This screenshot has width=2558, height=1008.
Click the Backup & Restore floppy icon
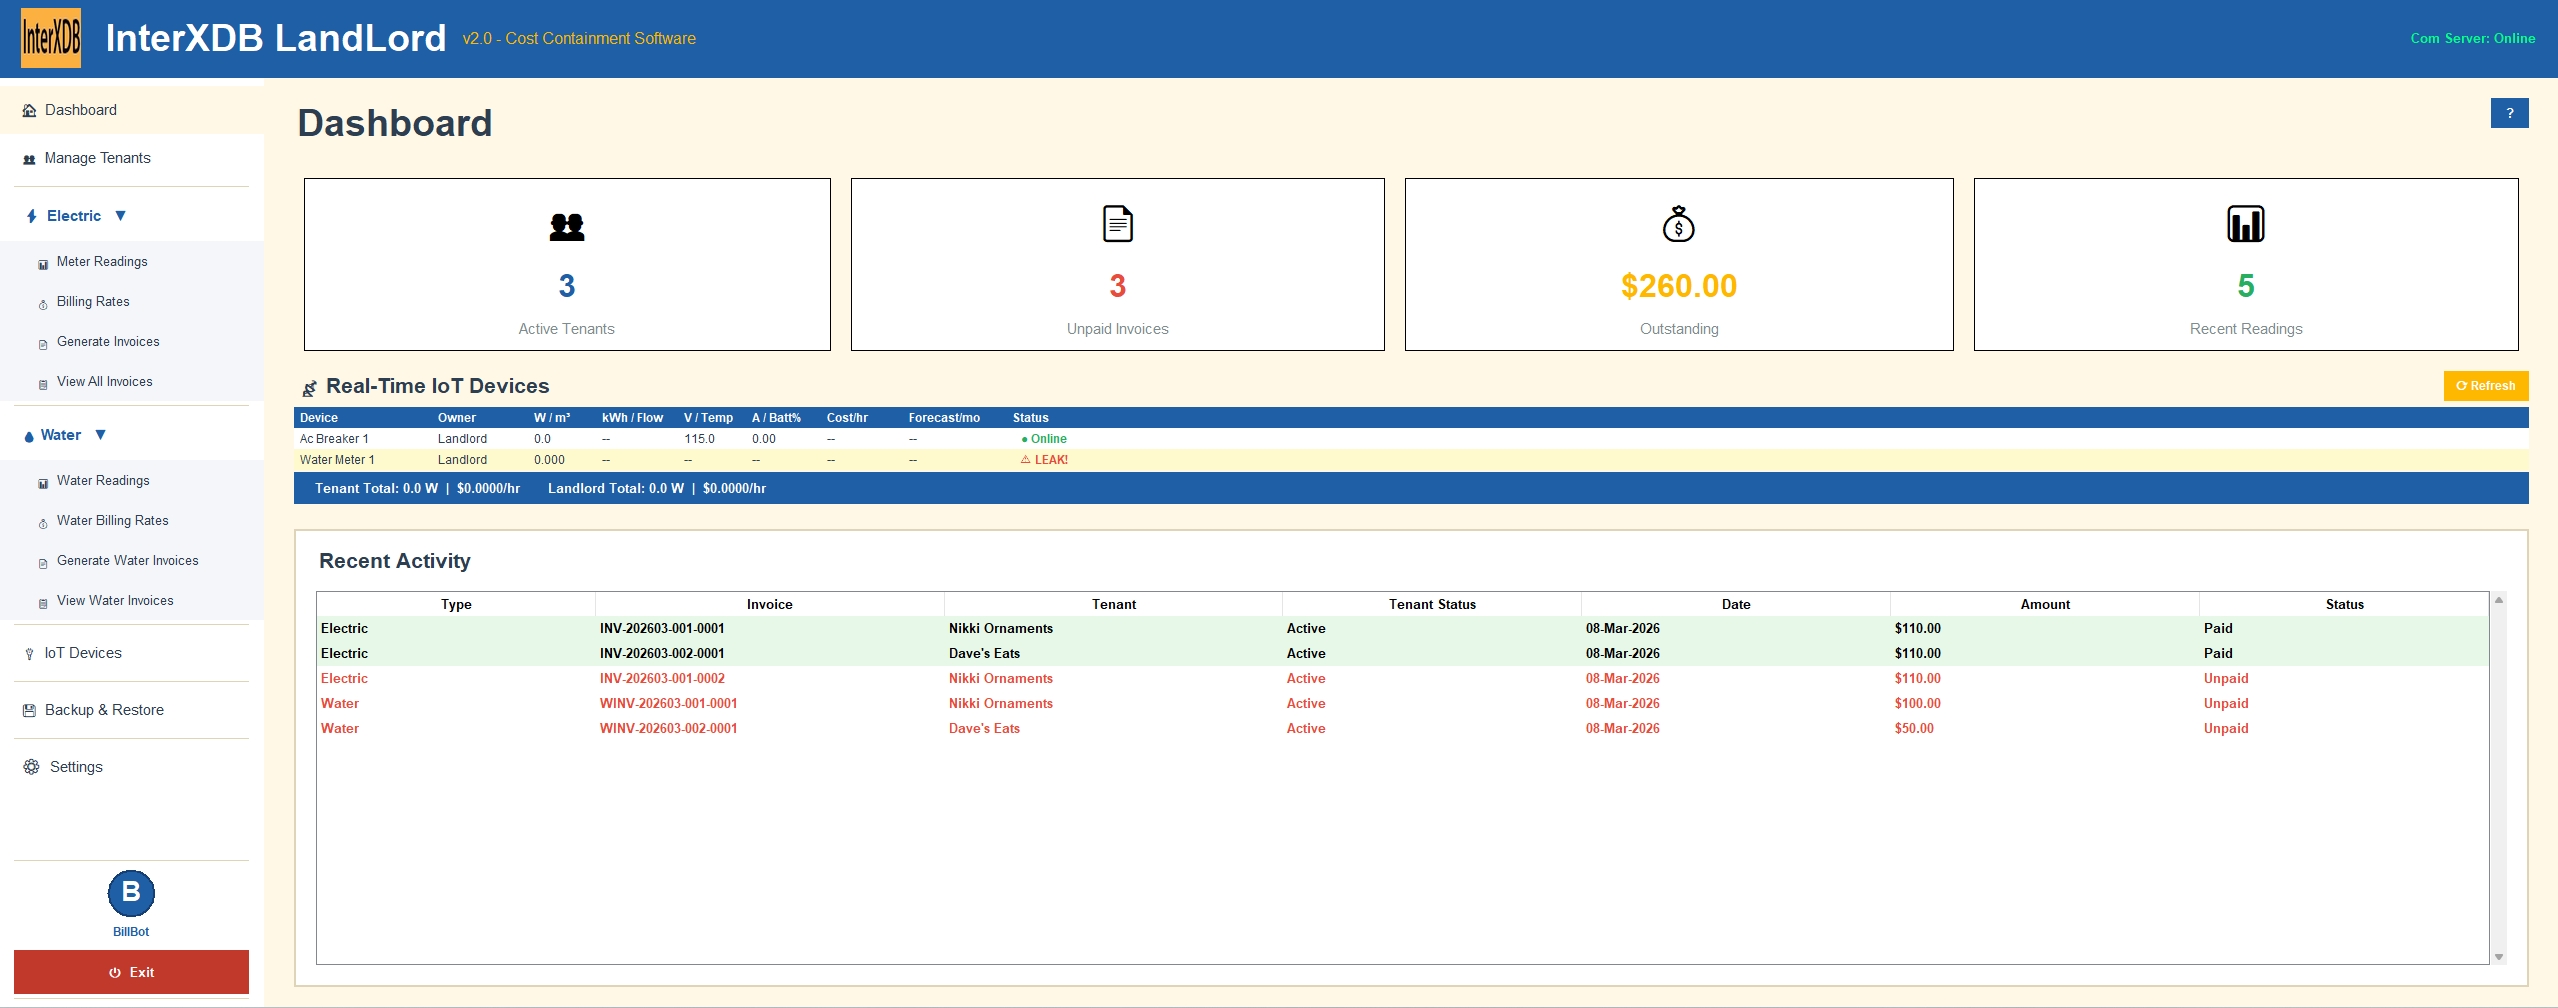(x=29, y=710)
